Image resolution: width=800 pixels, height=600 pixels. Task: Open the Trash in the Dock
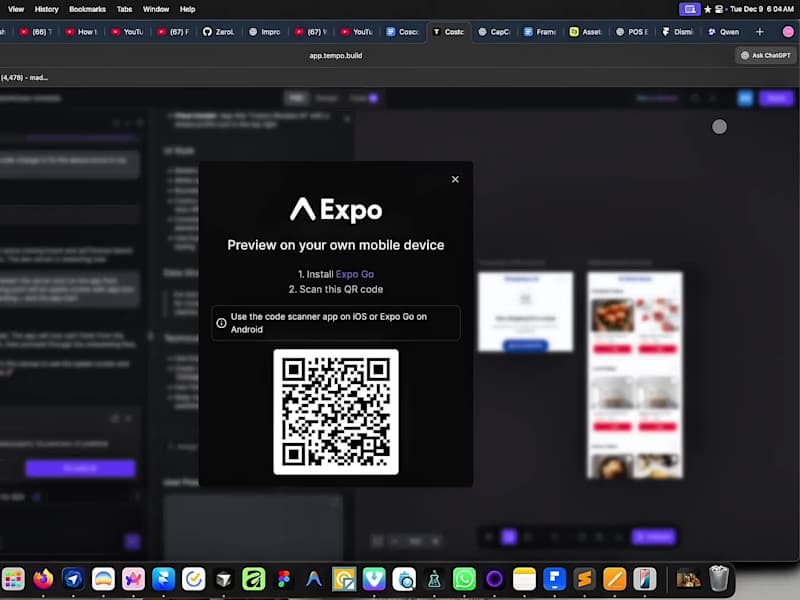tap(719, 578)
